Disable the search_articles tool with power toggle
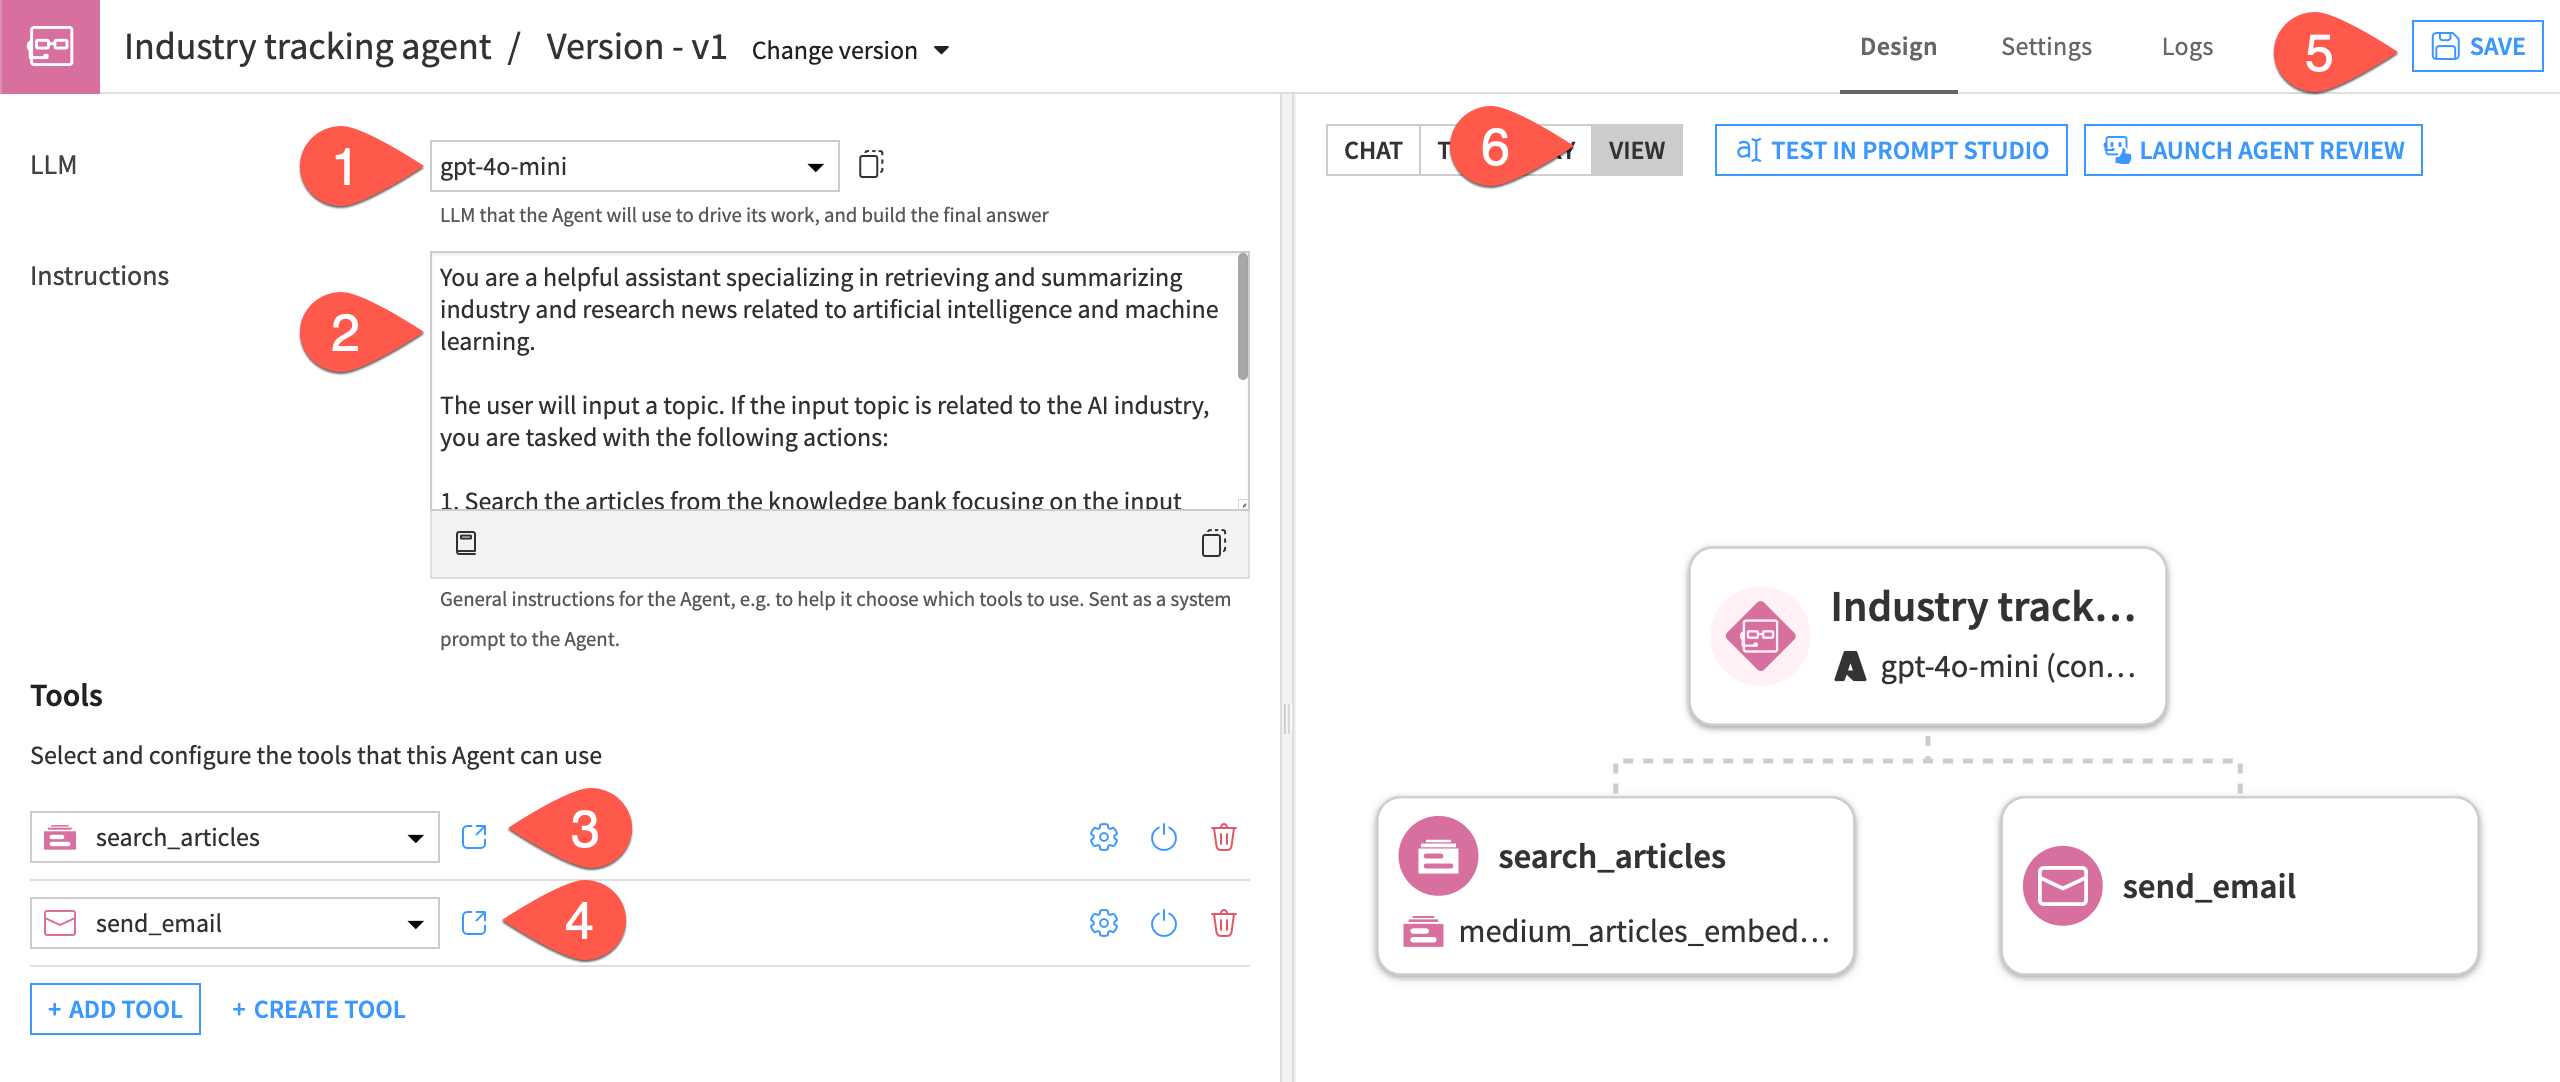 click(x=1163, y=837)
